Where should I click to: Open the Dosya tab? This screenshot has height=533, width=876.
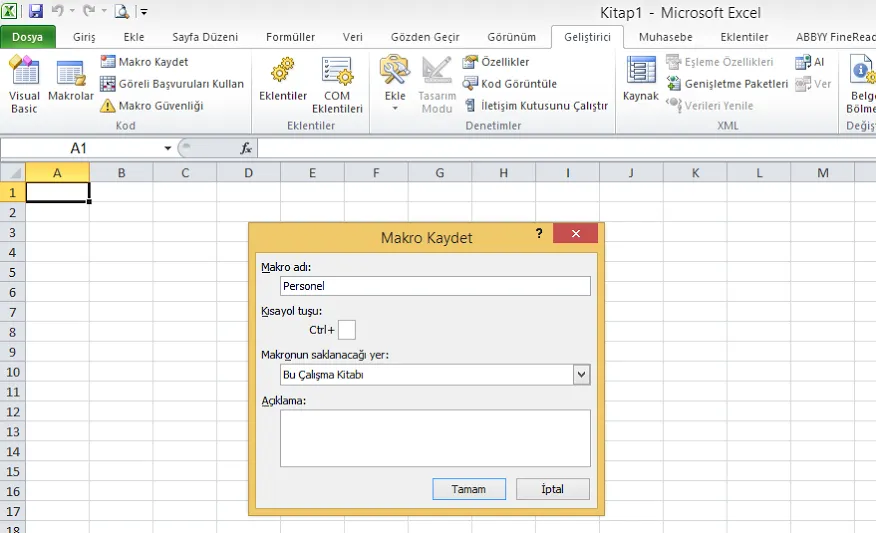coord(27,37)
